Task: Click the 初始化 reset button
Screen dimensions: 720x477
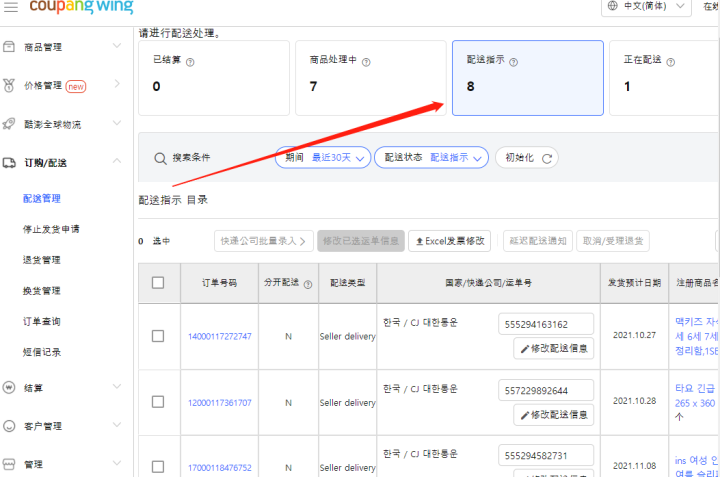Action: click(527, 157)
